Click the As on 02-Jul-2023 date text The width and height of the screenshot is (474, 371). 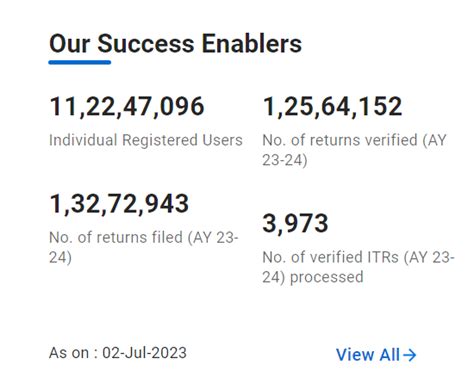118,353
